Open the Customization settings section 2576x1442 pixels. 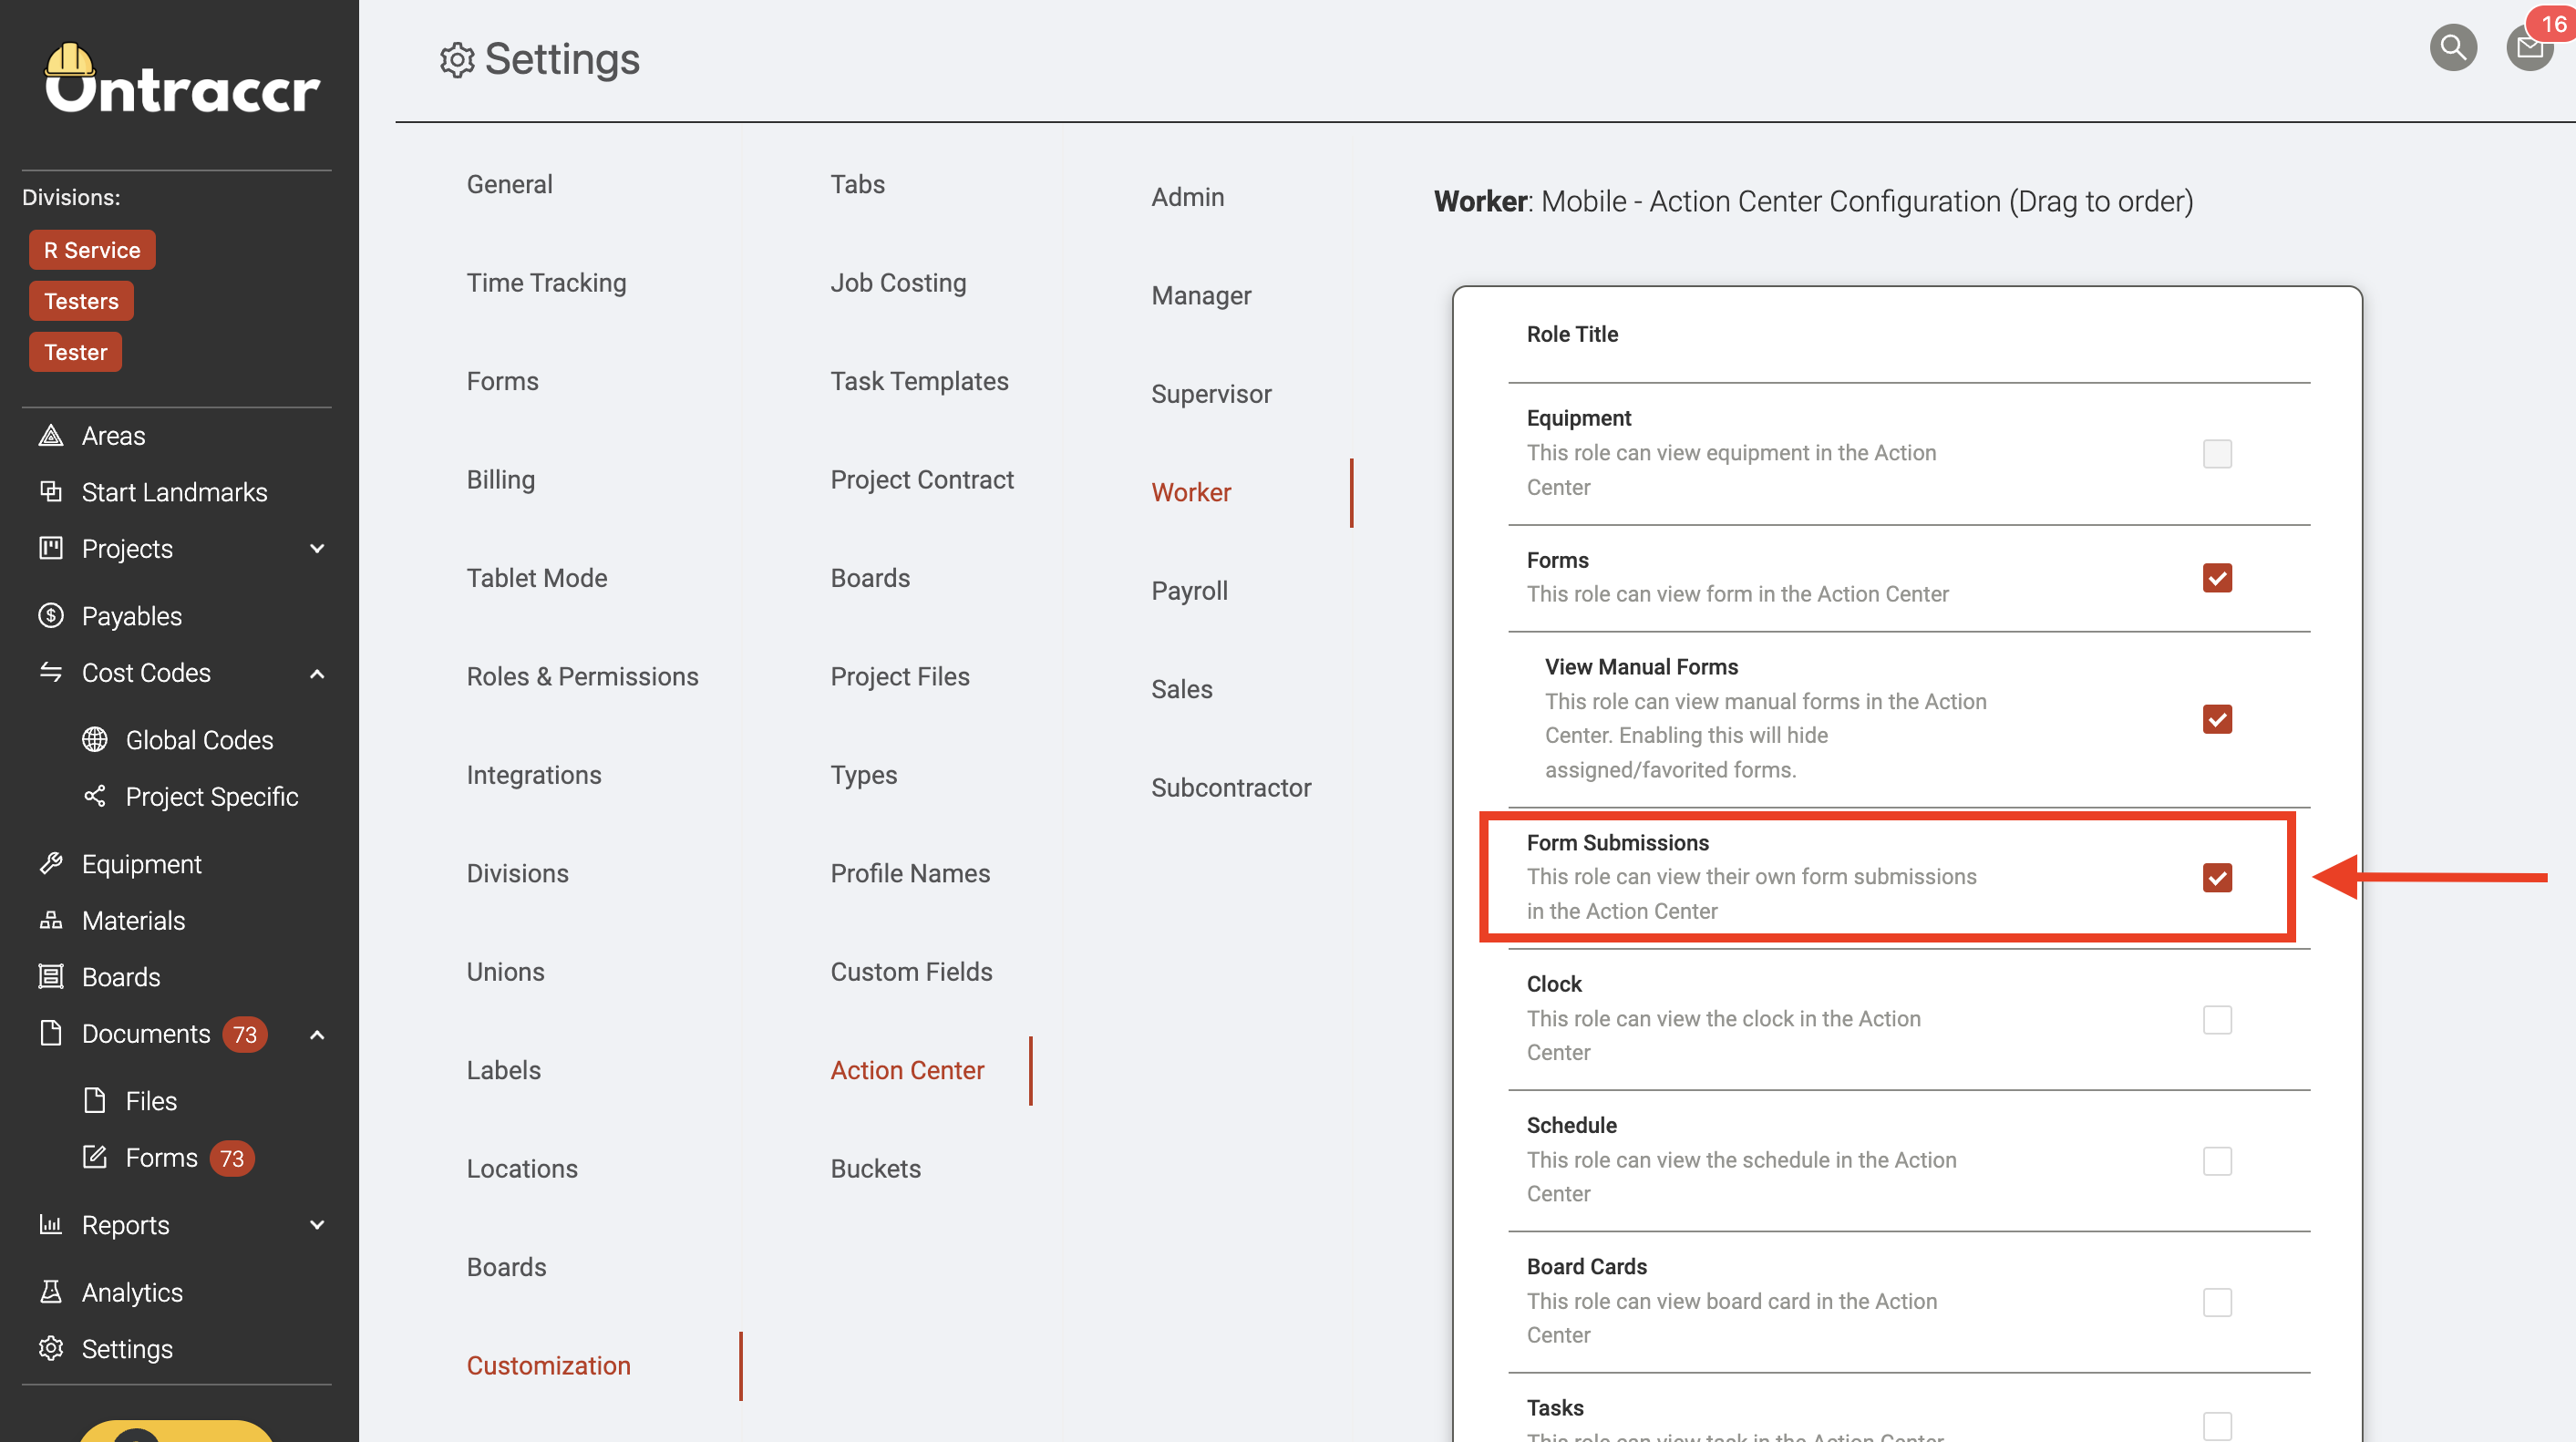tap(548, 1365)
